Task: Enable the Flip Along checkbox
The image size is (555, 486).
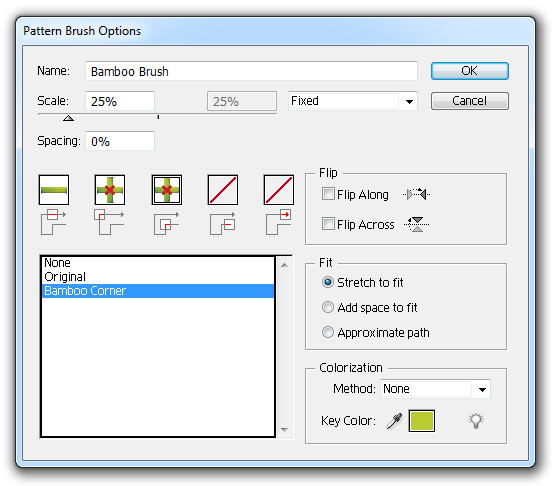Action: pos(328,194)
